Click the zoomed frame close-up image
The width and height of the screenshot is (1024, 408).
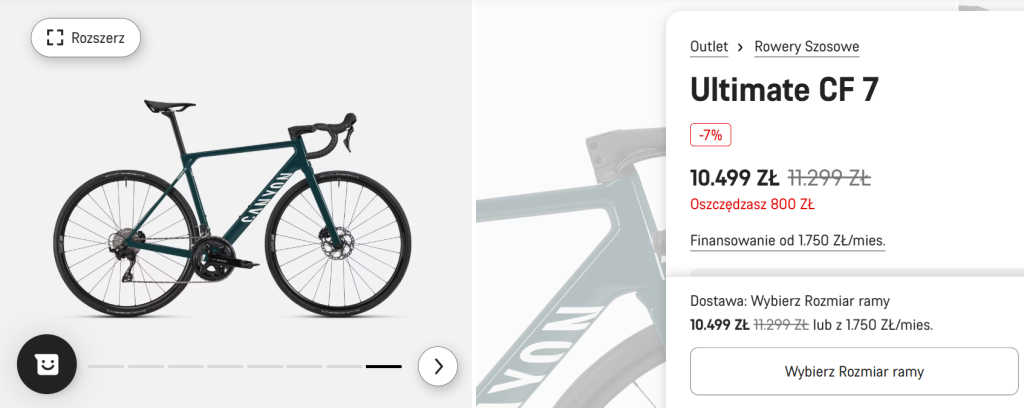click(x=570, y=250)
